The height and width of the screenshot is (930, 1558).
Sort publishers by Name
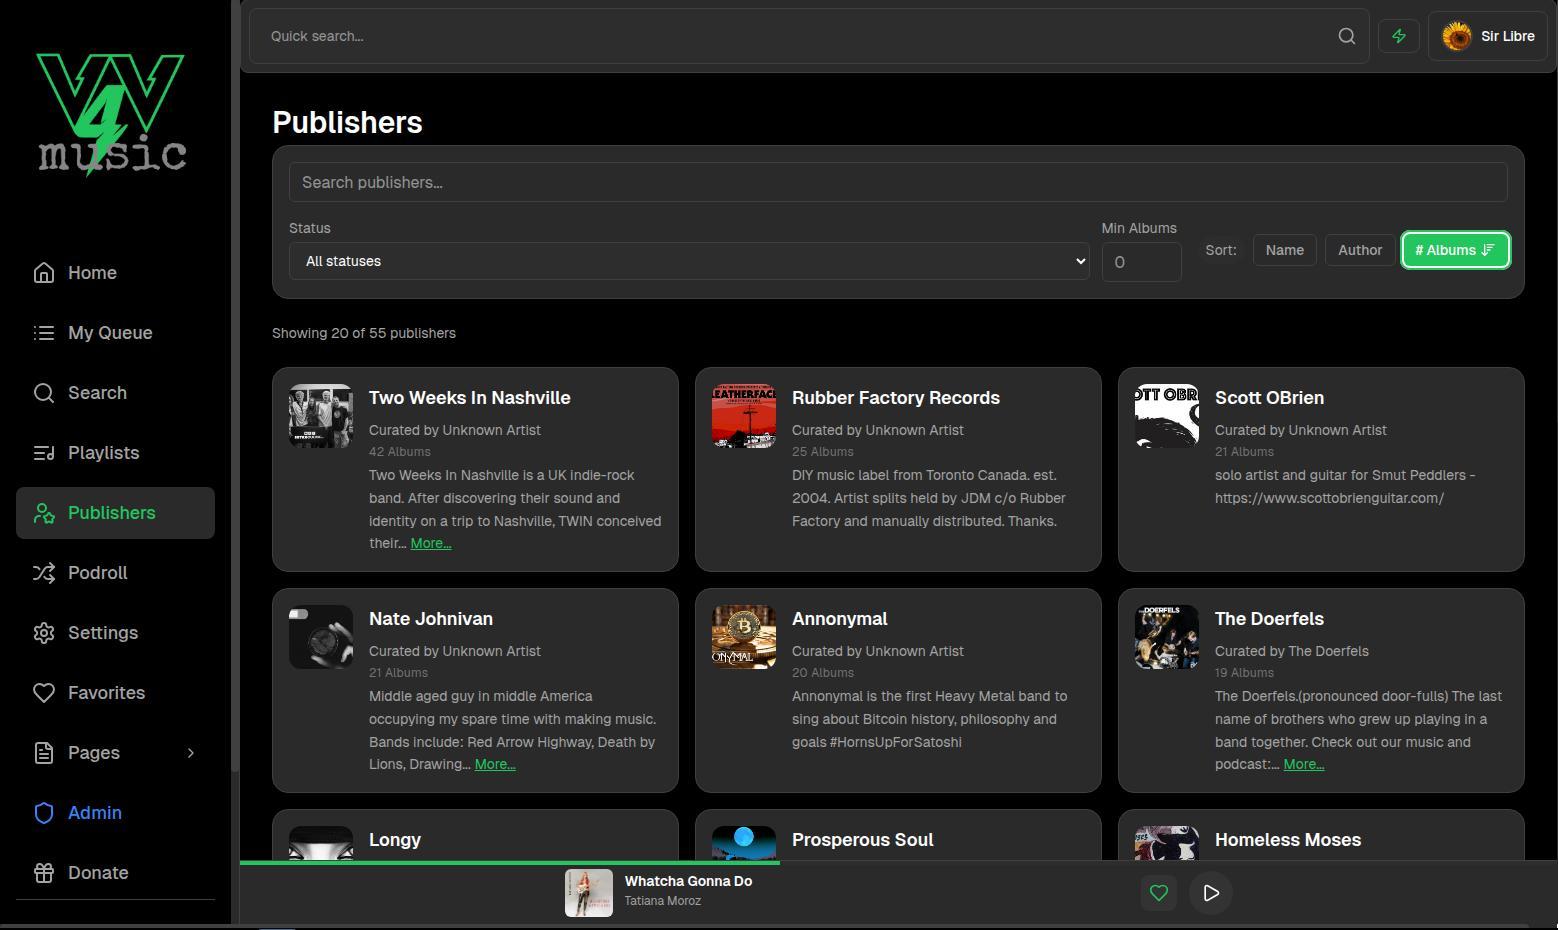coord(1284,250)
